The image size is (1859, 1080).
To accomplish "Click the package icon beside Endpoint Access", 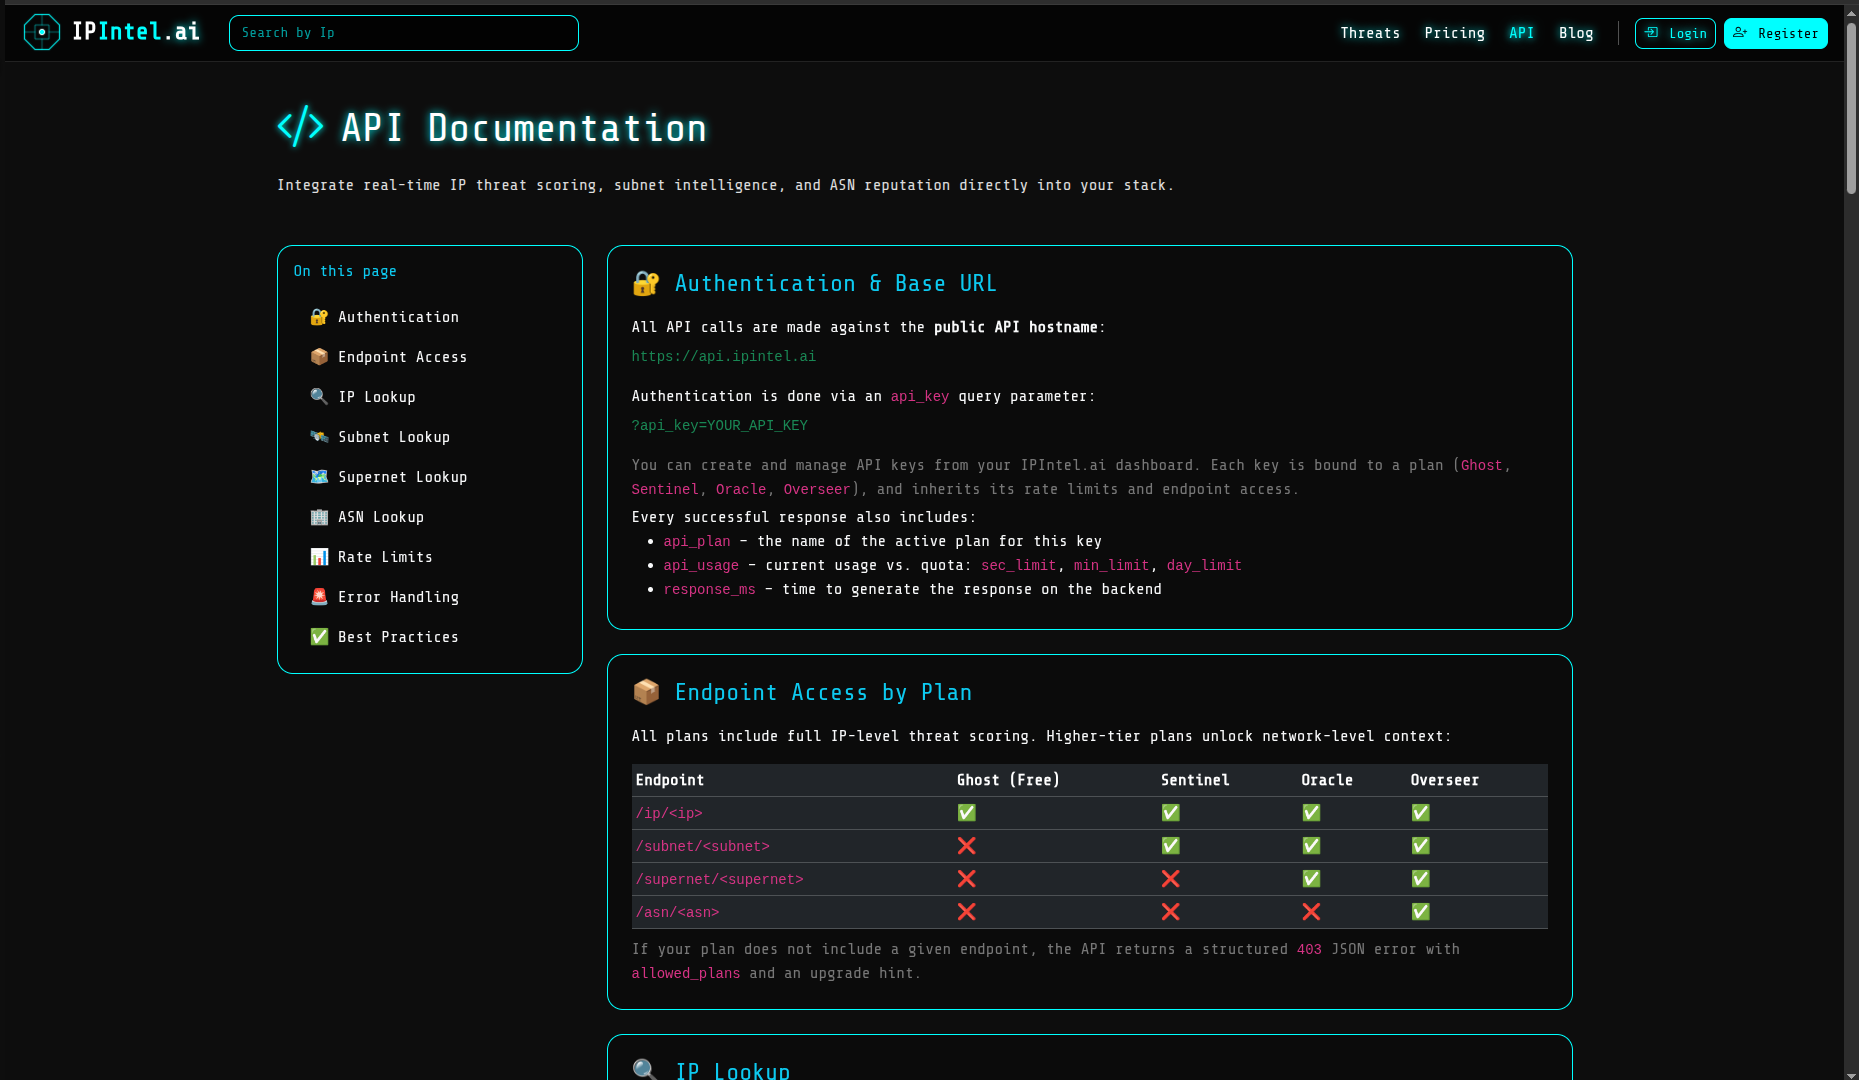I will pos(319,357).
